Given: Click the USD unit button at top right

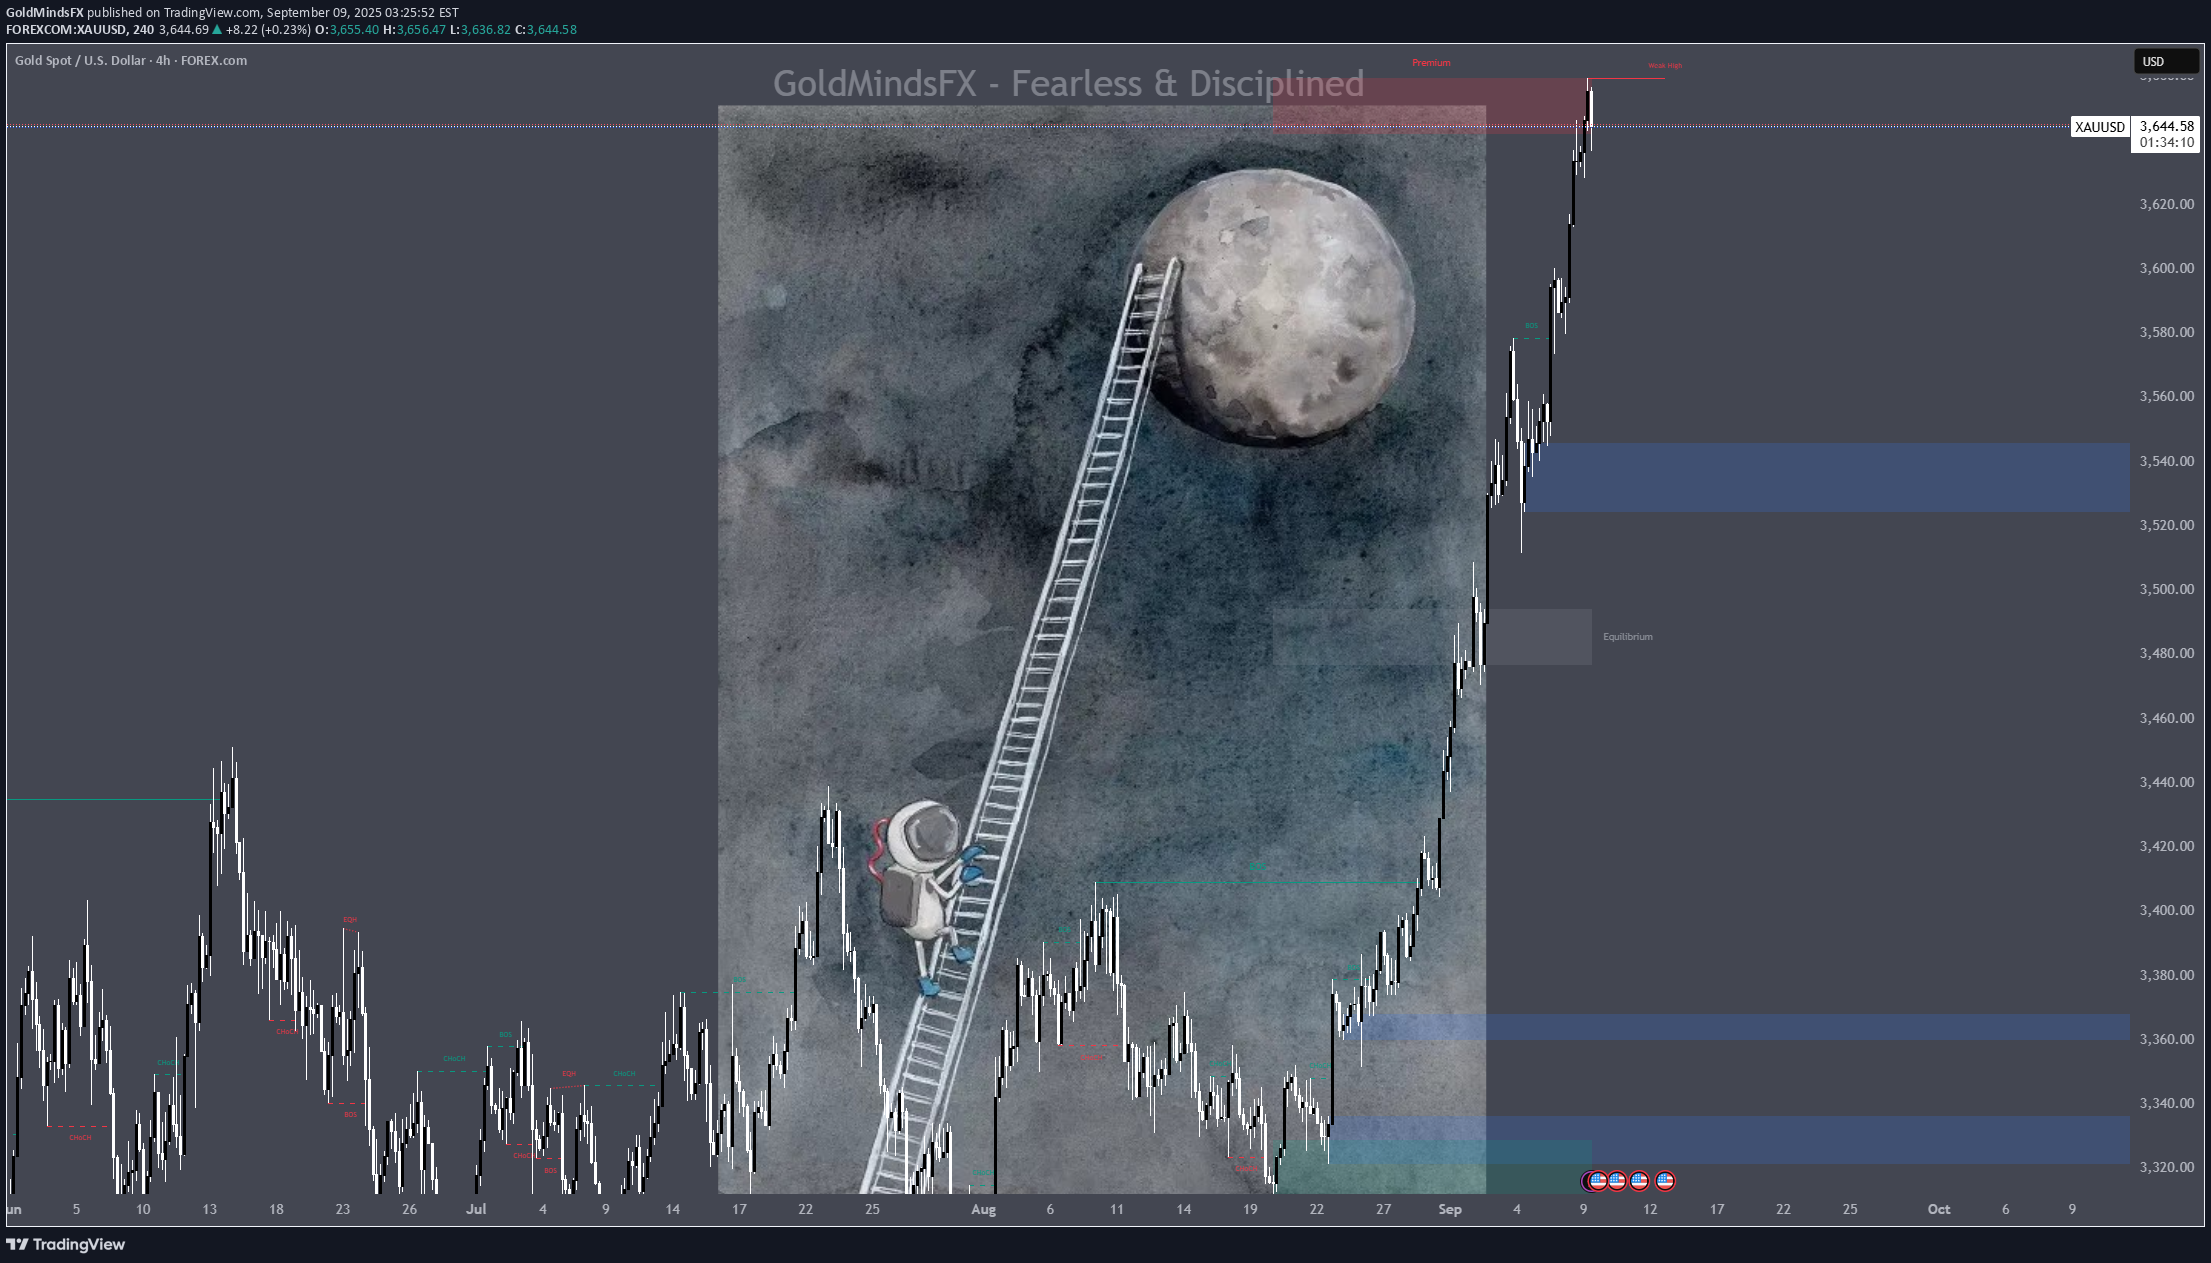Looking at the screenshot, I should pos(2167,60).
